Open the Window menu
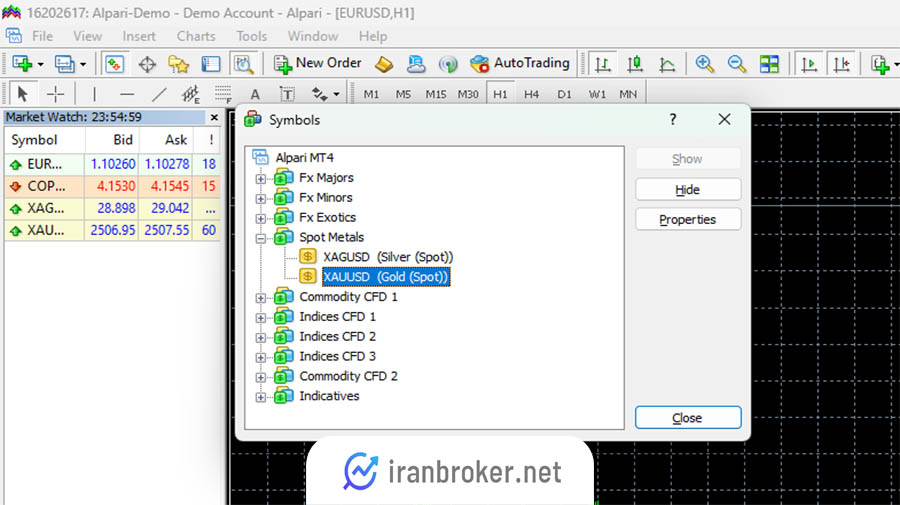This screenshot has height=505, width=900. coord(313,36)
